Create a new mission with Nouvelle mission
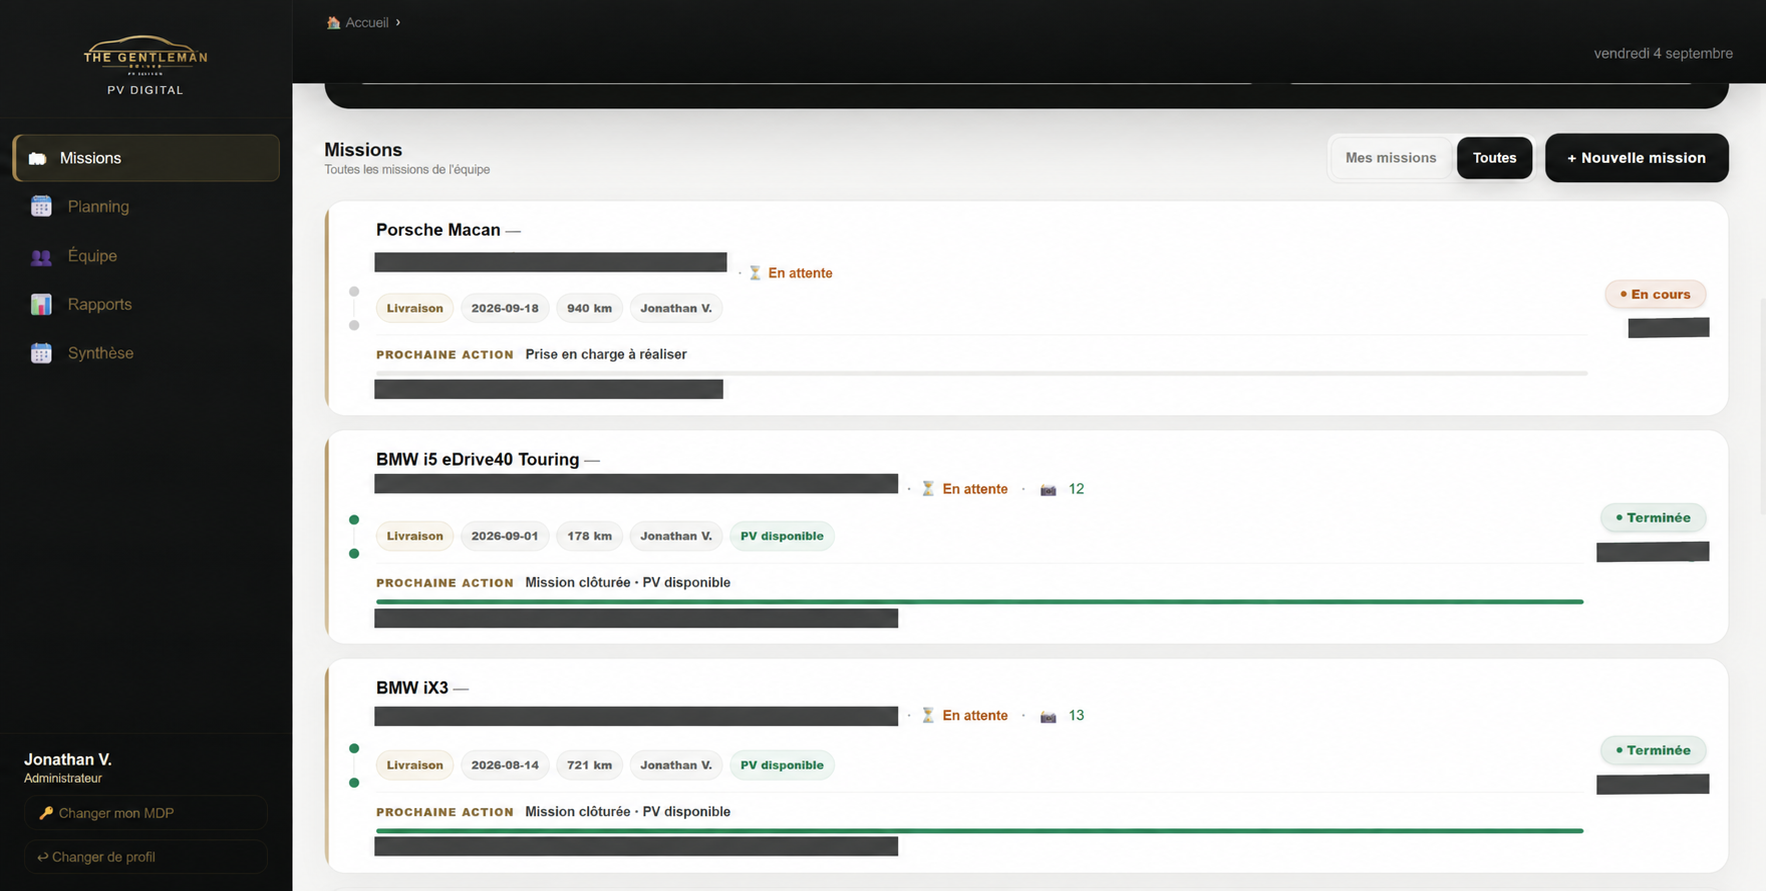The image size is (1766, 891). click(1636, 158)
